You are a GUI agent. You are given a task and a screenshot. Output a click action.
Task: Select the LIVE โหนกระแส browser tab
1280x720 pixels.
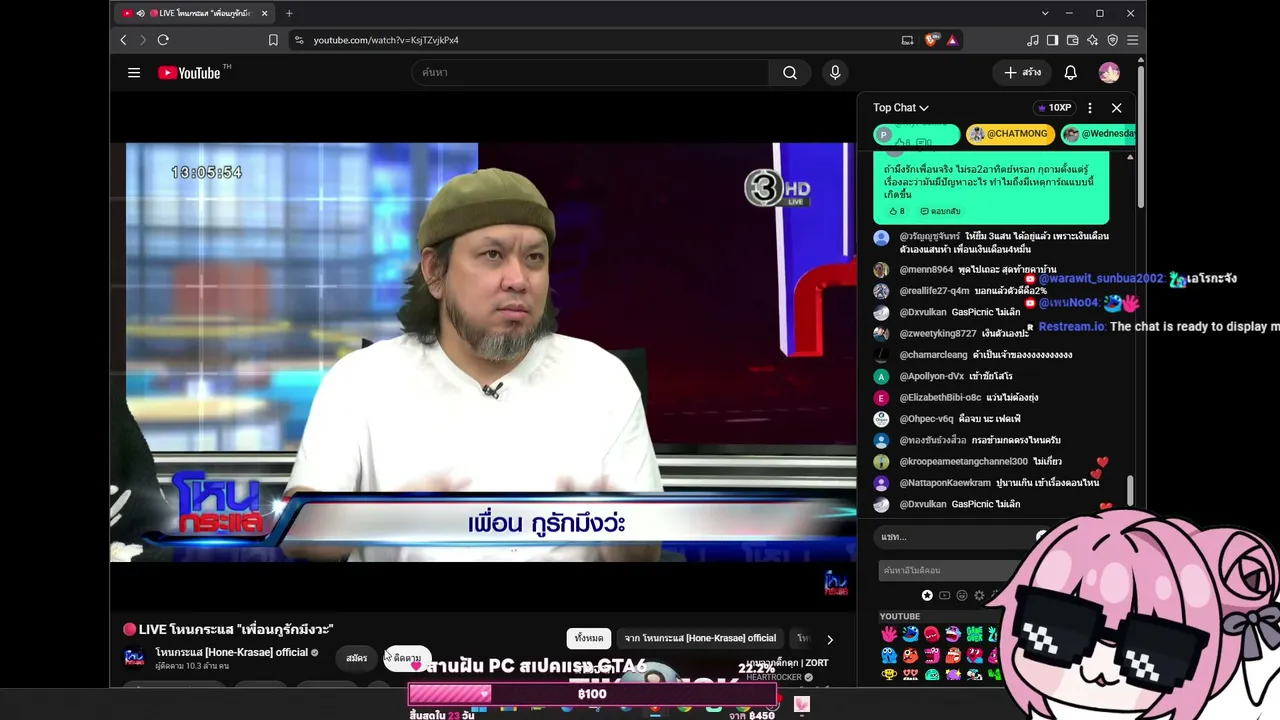195,13
